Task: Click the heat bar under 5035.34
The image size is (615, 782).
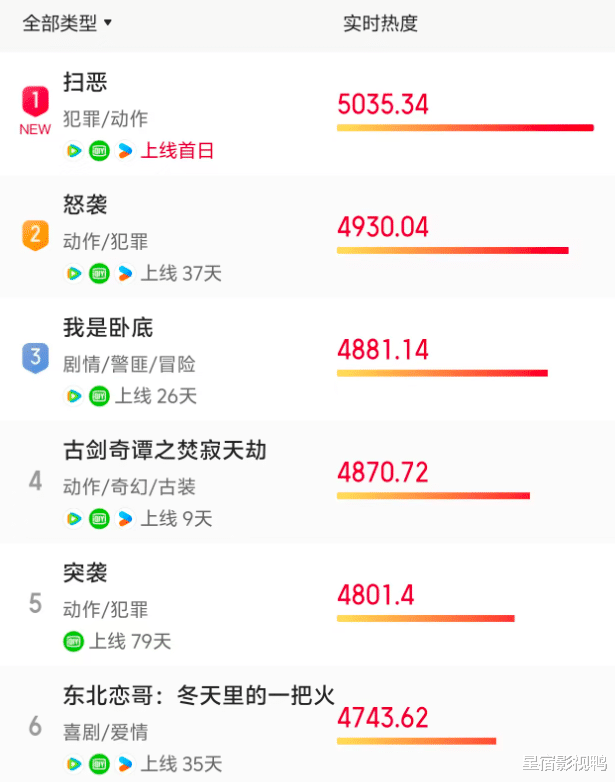Action: point(465,128)
